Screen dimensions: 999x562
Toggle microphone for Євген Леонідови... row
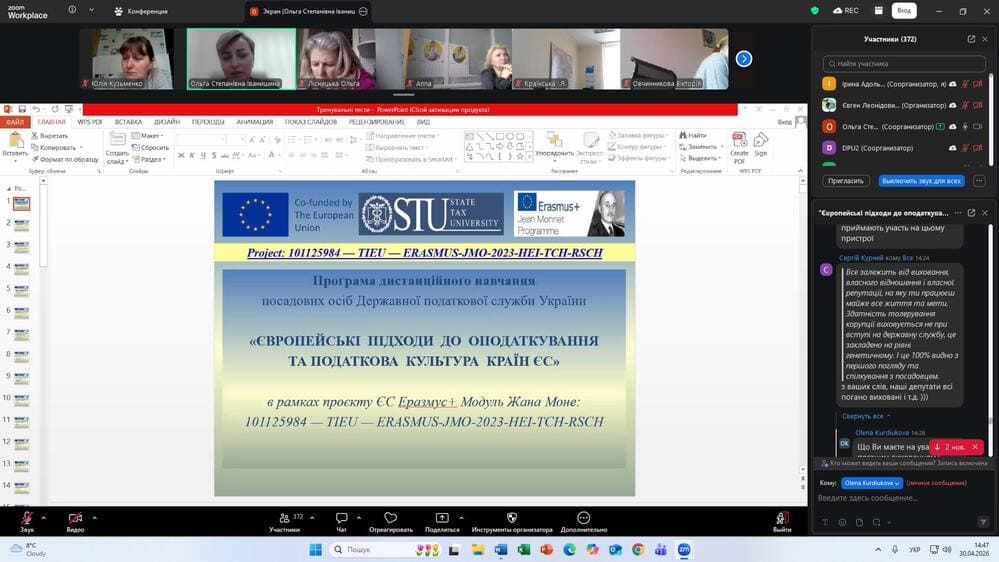pyautogui.click(x=965, y=105)
